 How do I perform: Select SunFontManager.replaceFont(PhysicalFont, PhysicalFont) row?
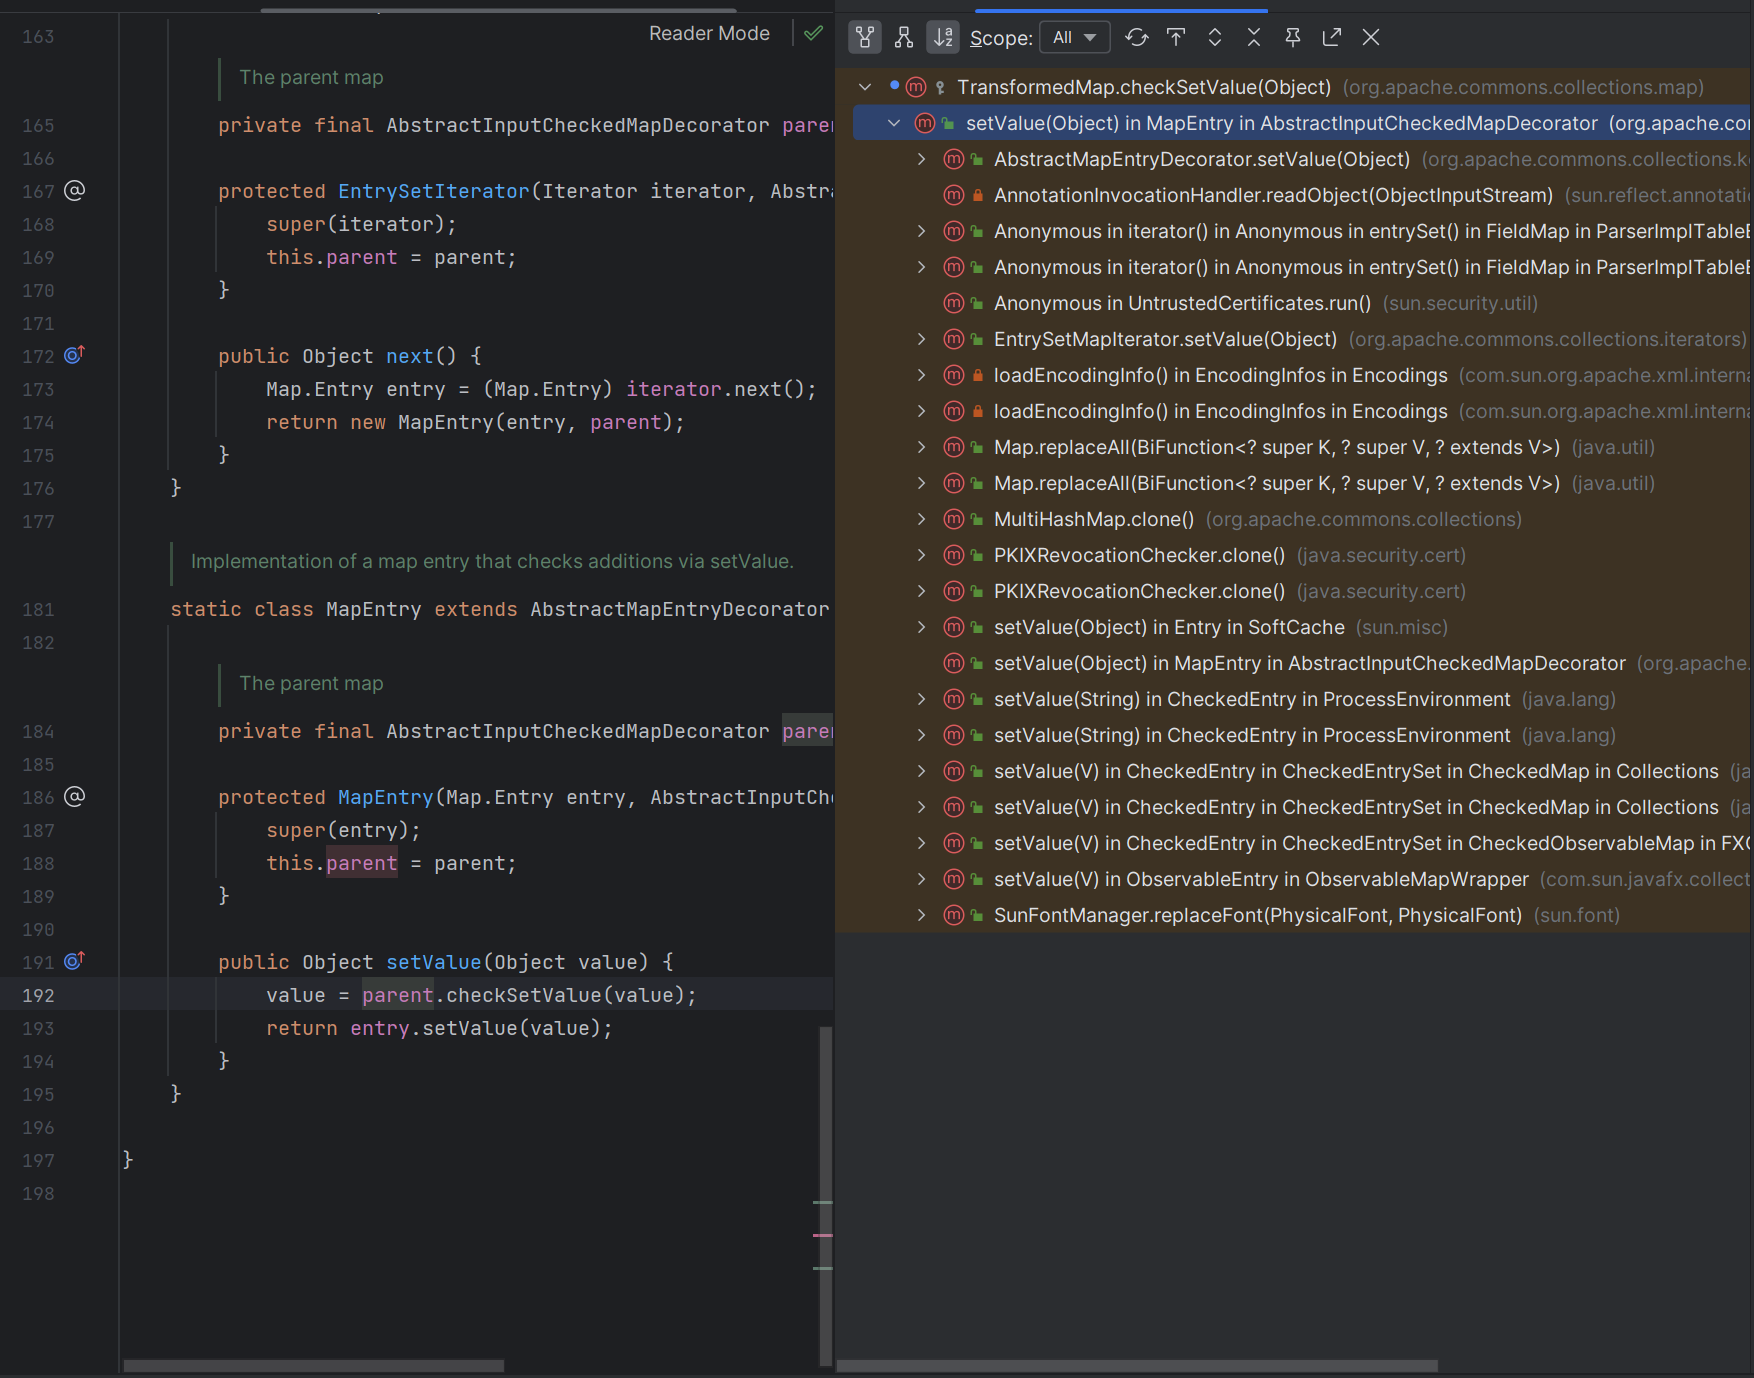pos(1294,915)
